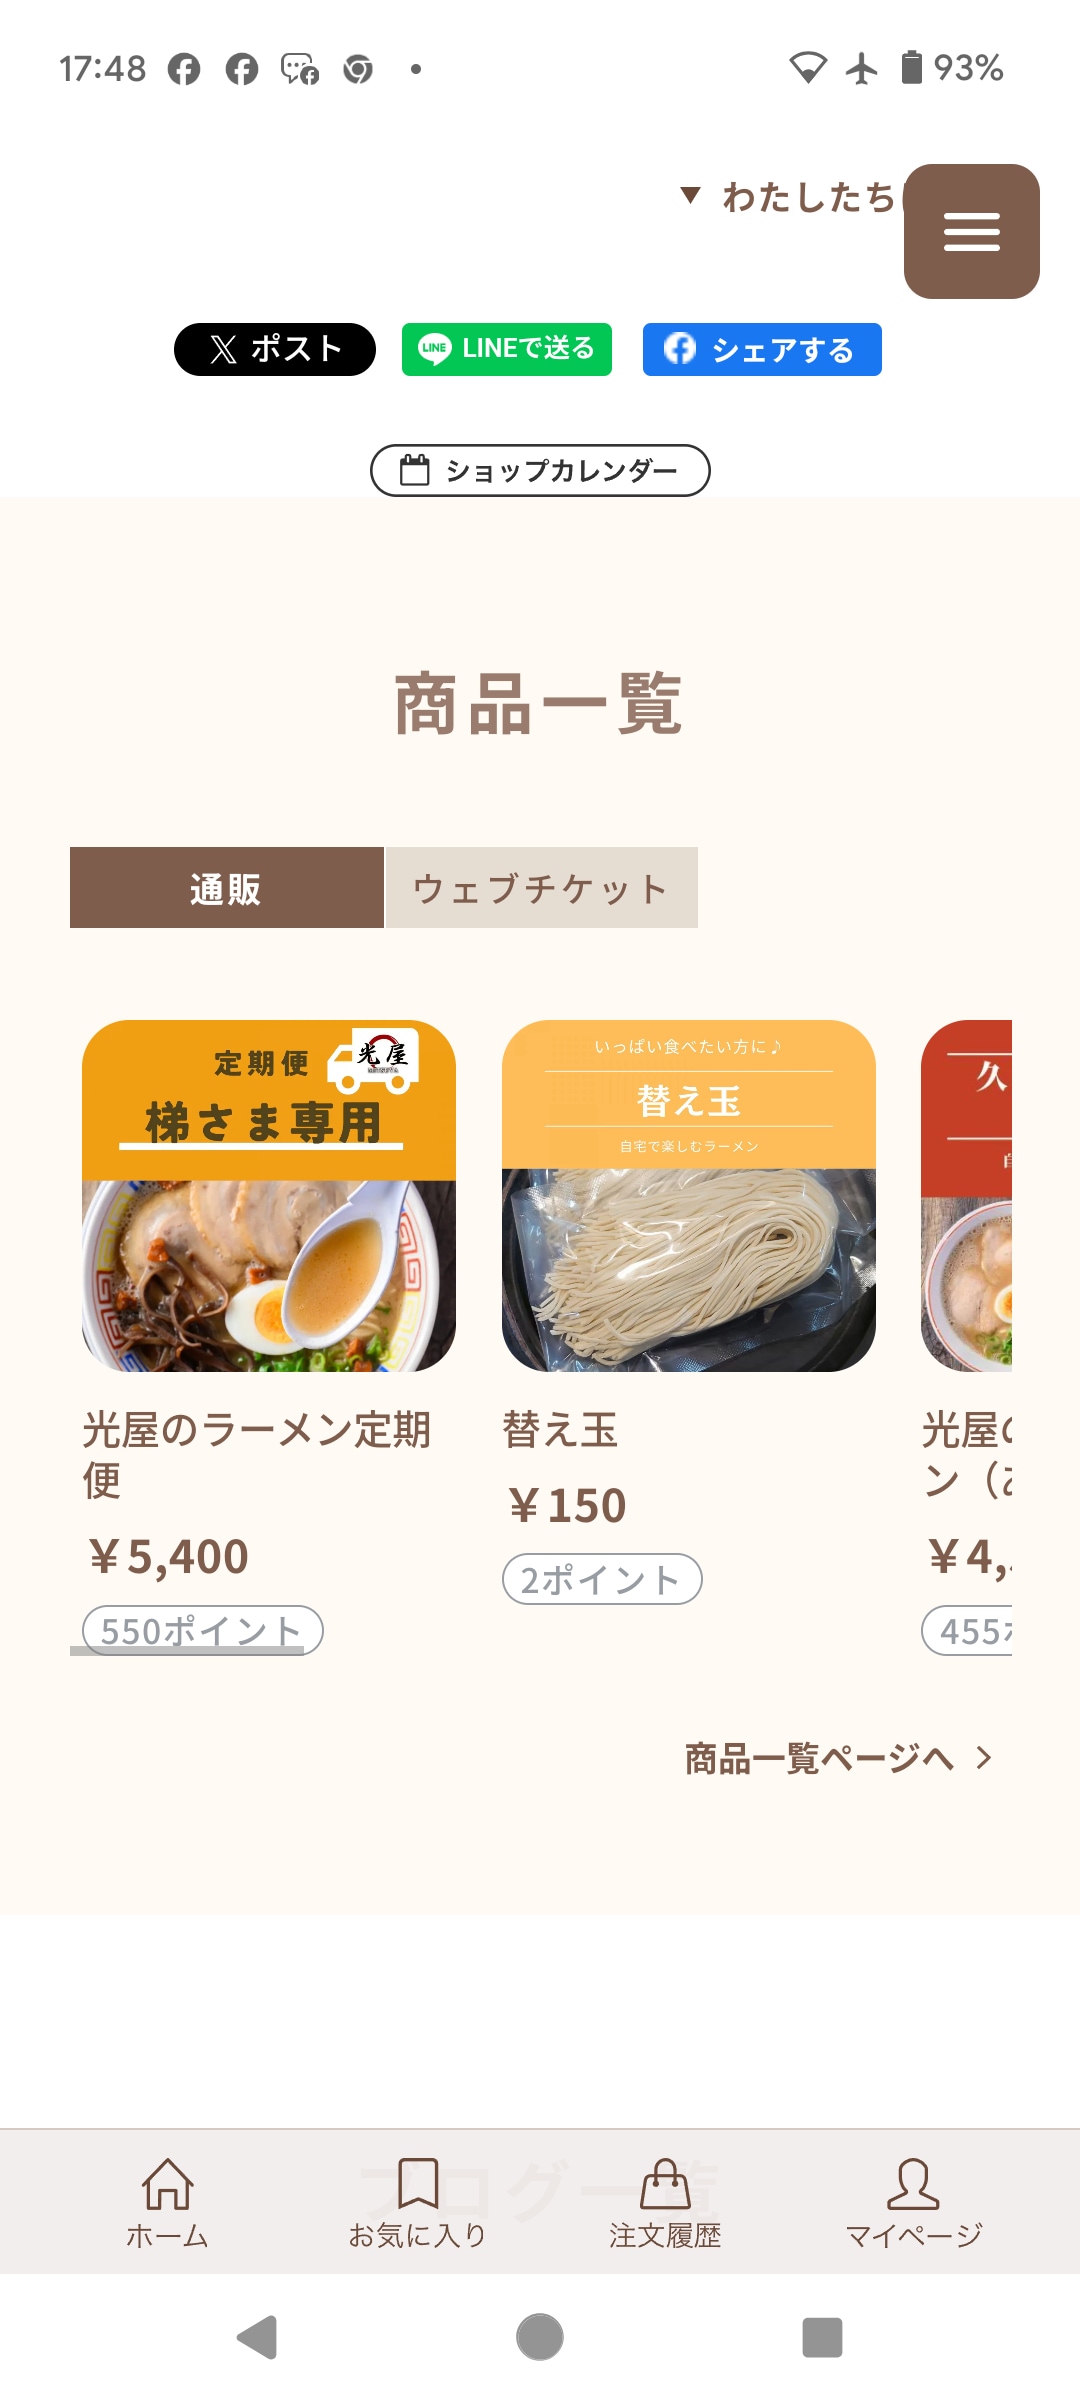1080x2400 pixels.
Task: Open the hamburger menu button
Action: pos(971,231)
